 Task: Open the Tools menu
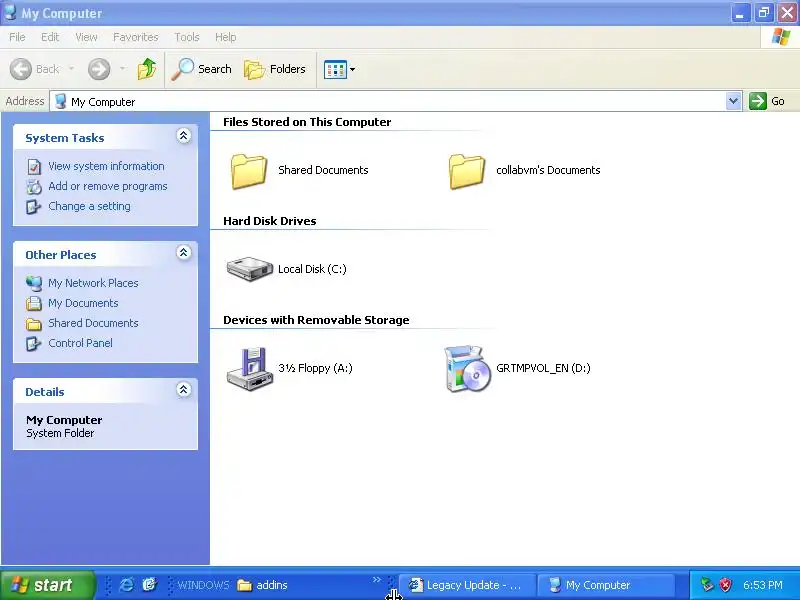point(187,37)
